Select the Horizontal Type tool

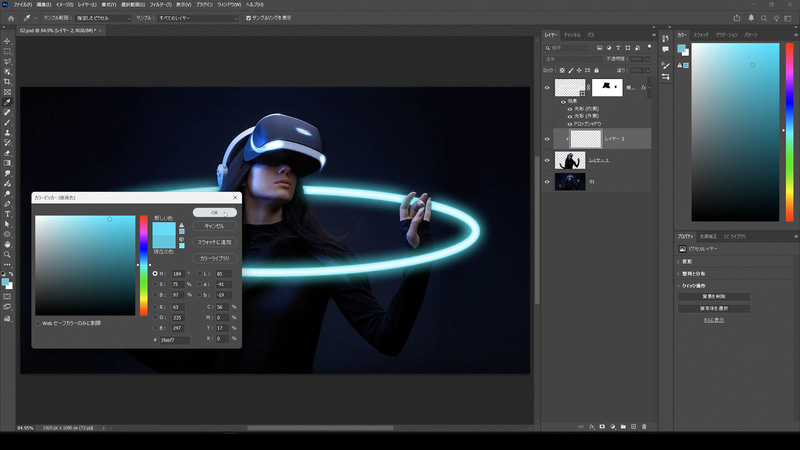7,213
